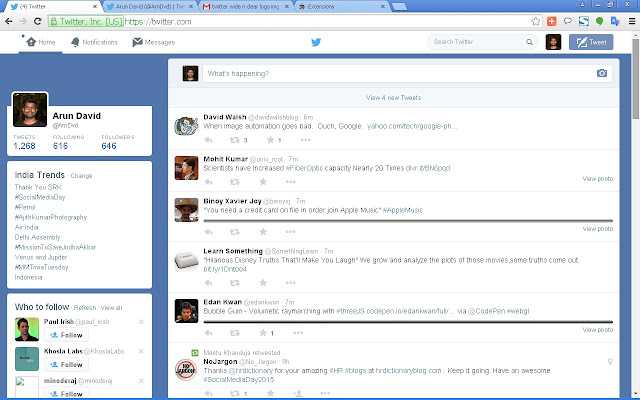The height and width of the screenshot is (400, 640).
Task: Retweet the Learn Something tweet
Action: coord(234,283)
